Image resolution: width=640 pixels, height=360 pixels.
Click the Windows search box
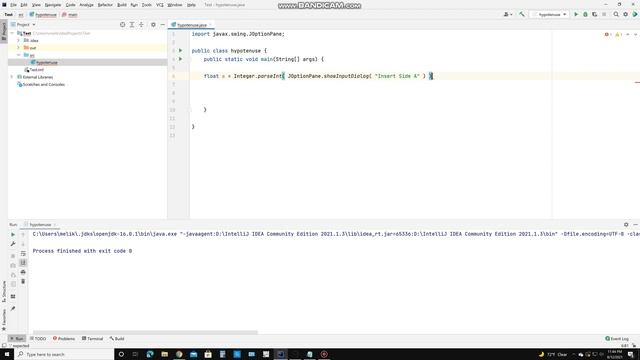click(64, 354)
